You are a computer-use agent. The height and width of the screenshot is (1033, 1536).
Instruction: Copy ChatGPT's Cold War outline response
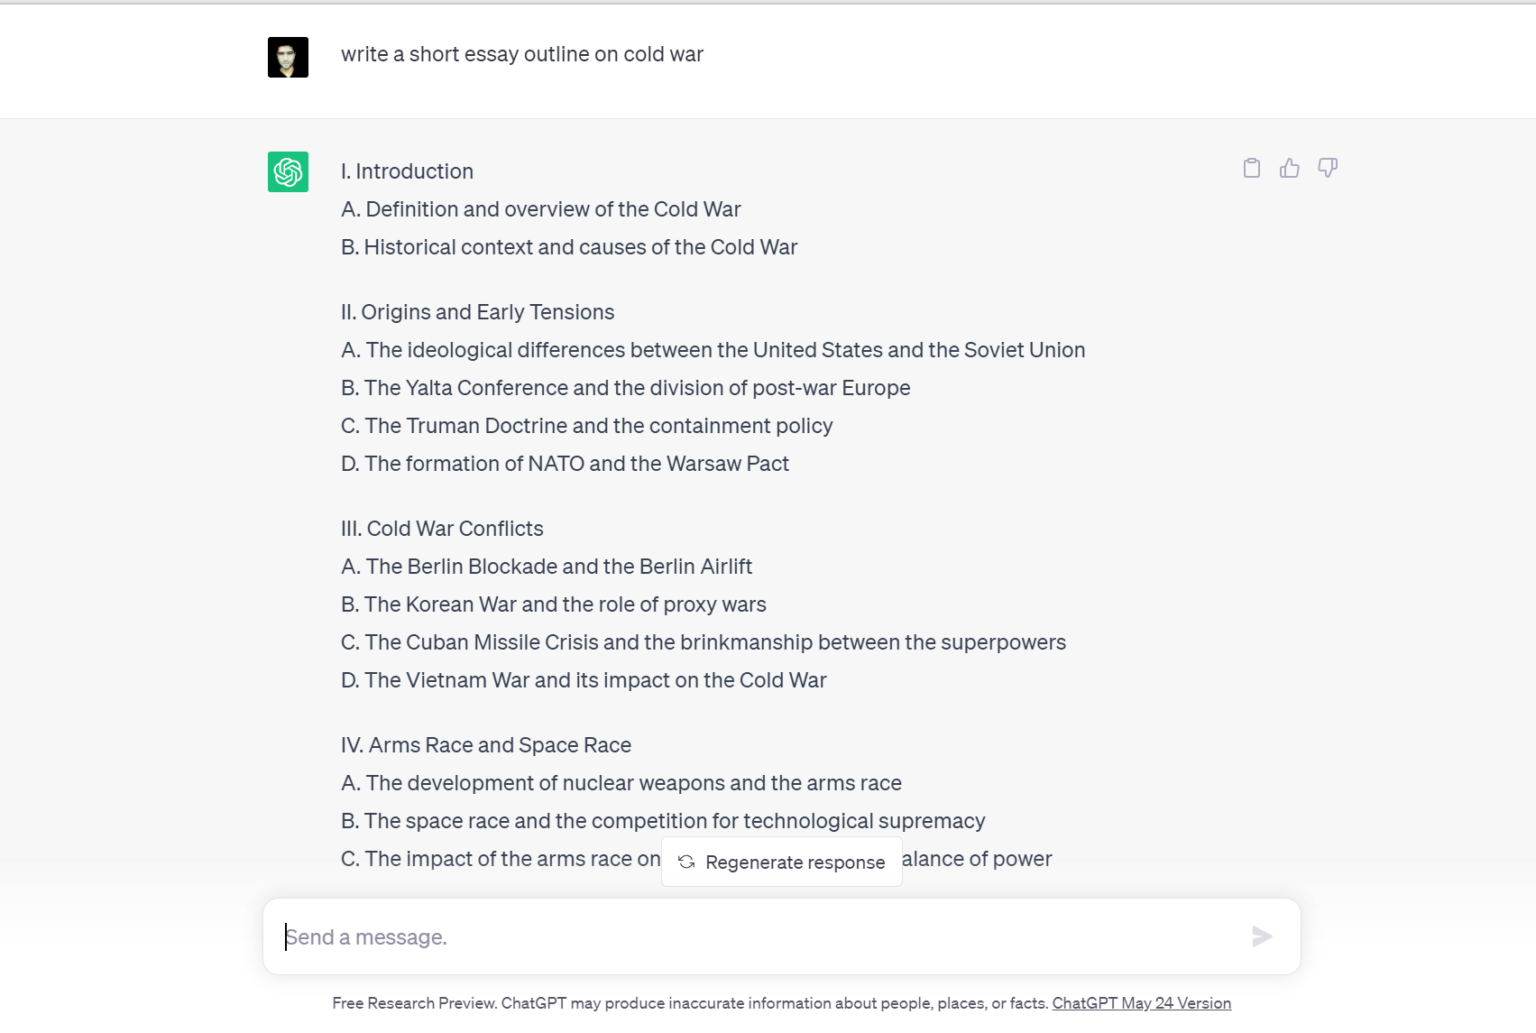(1251, 168)
